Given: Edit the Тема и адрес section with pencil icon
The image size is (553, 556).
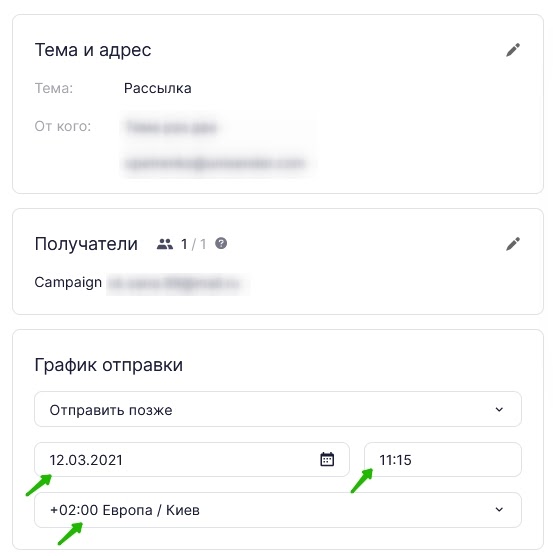Looking at the screenshot, I should pos(513,50).
